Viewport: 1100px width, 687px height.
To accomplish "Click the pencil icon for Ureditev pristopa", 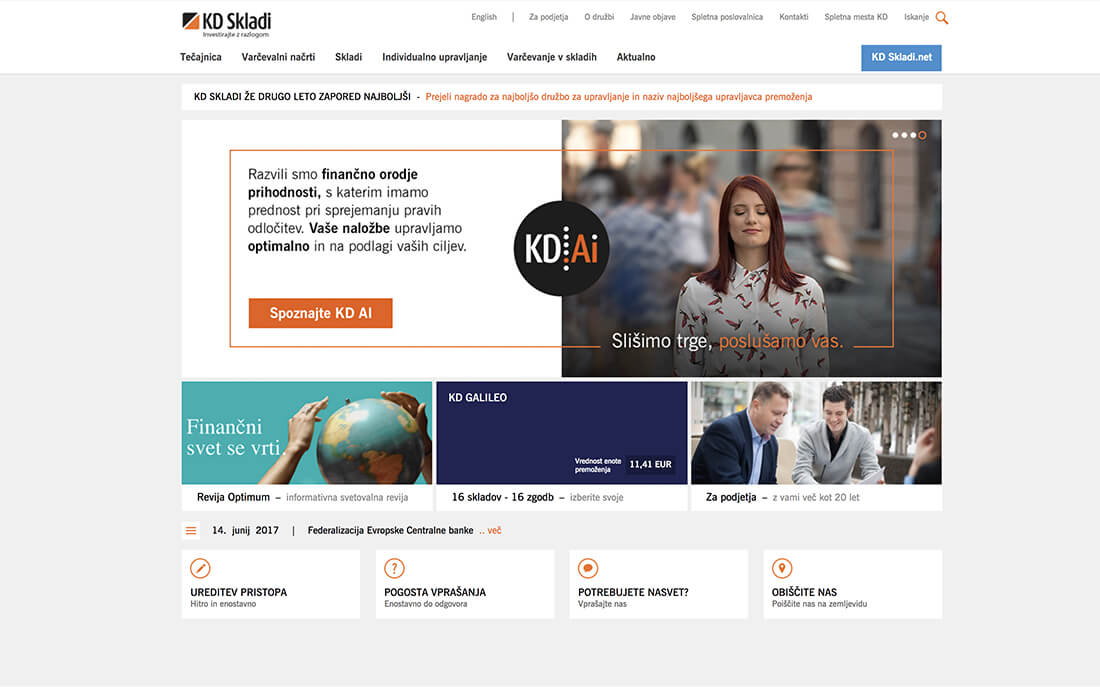I will [200, 568].
